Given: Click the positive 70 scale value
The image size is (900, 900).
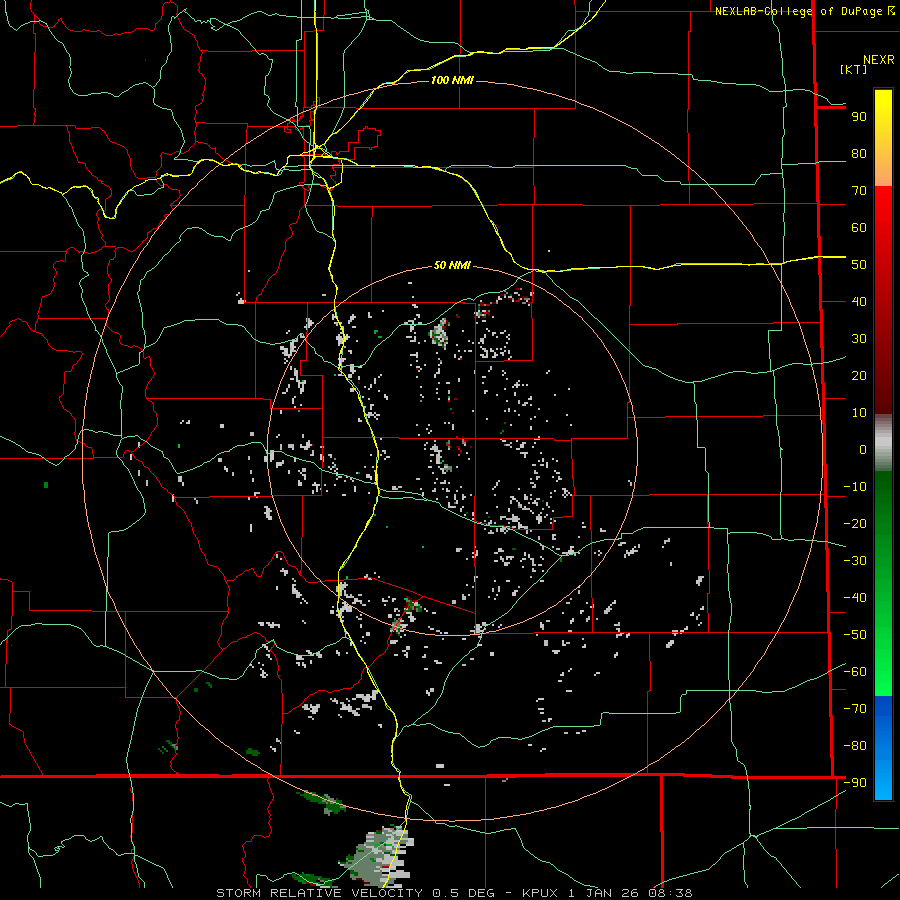Looking at the screenshot, I should (x=859, y=191).
